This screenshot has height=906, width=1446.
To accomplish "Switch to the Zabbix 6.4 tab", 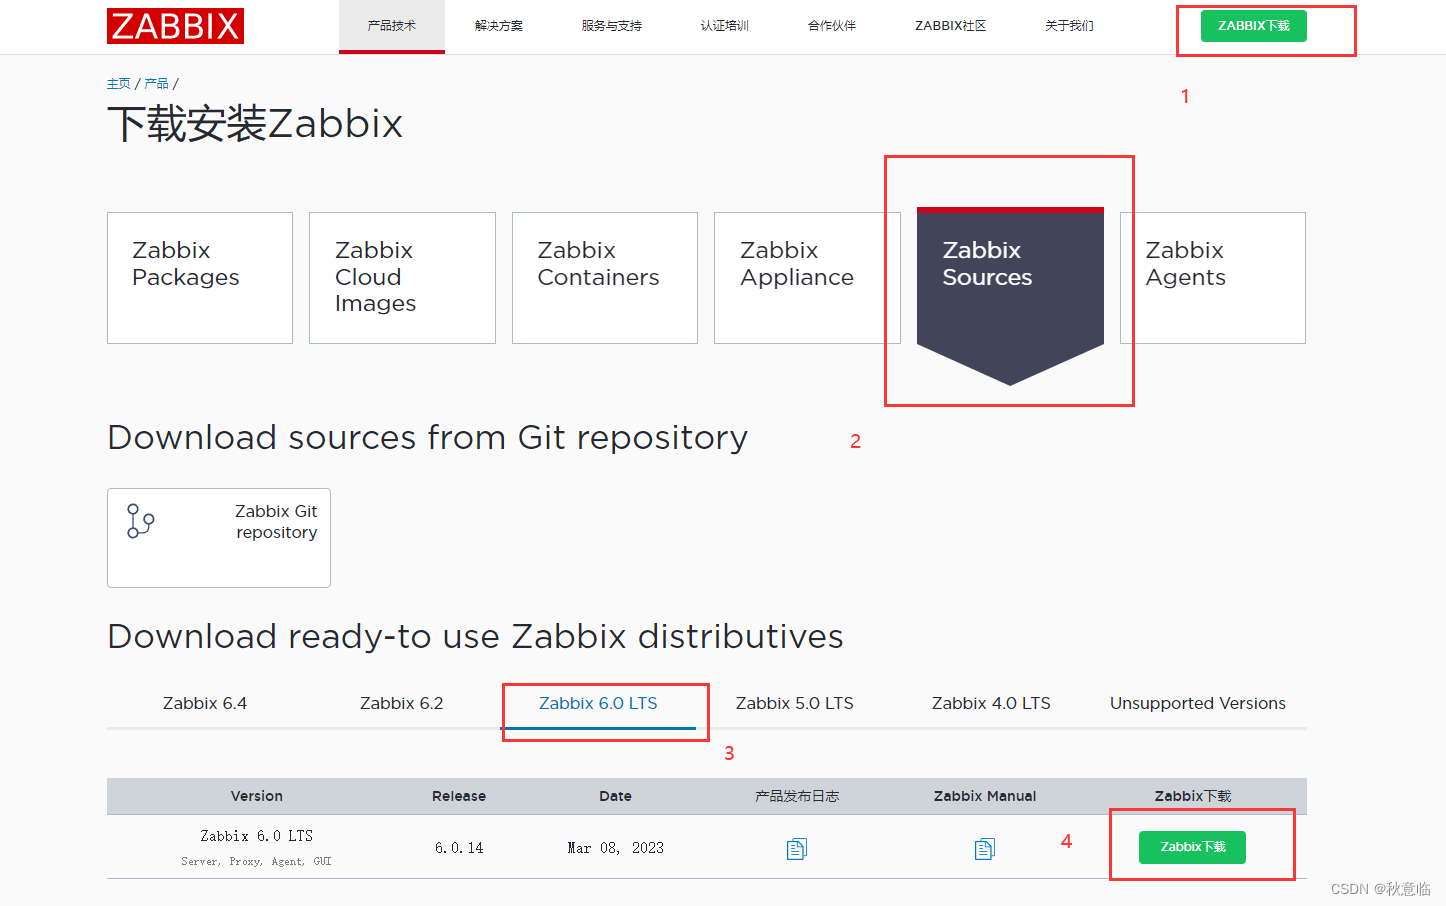I will click(x=205, y=703).
